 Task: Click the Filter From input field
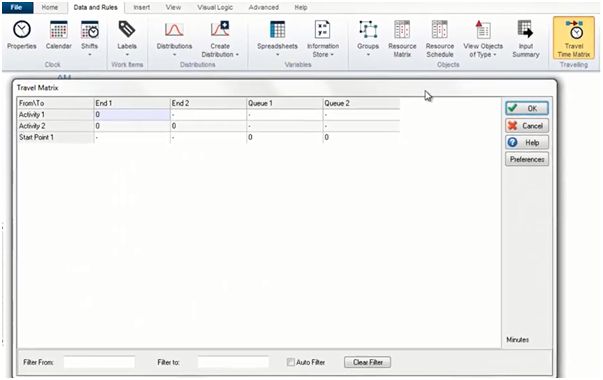(x=99, y=362)
